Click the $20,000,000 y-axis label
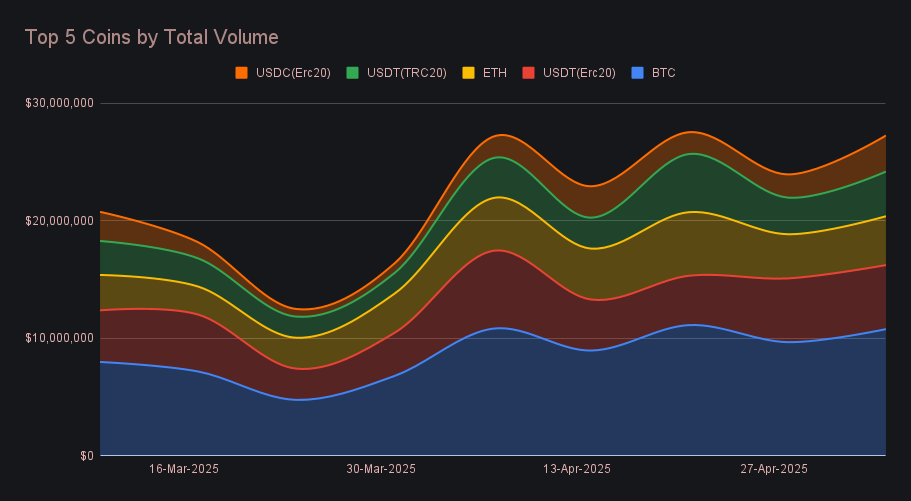The width and height of the screenshot is (911, 501). click(58, 220)
